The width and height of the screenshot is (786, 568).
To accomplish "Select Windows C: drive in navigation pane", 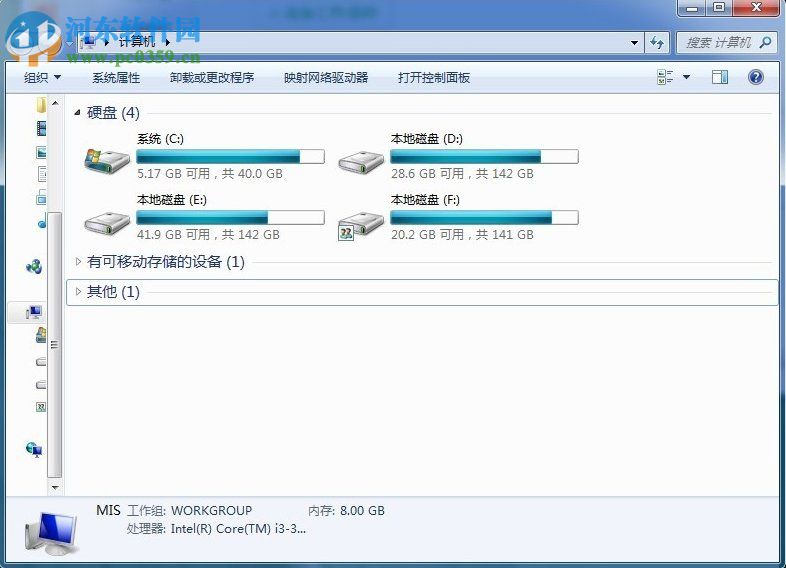I will click(x=42, y=334).
